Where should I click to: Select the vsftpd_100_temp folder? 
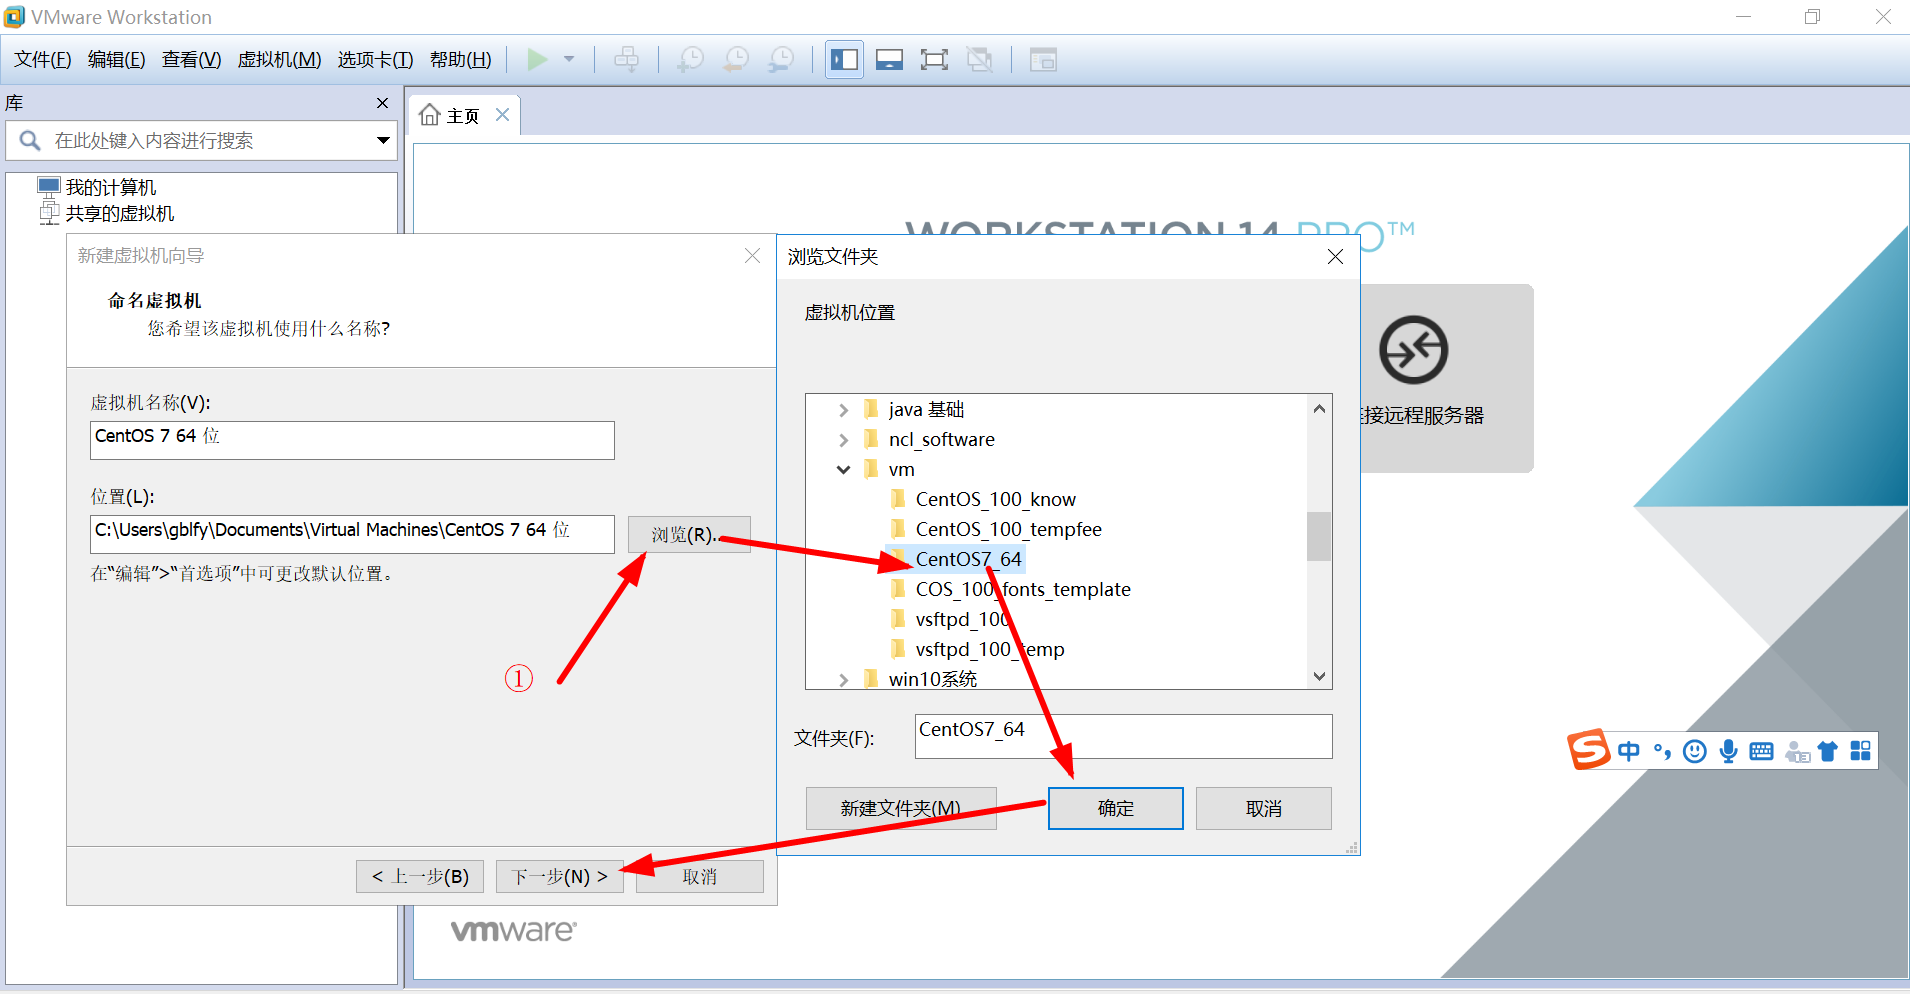(990, 650)
